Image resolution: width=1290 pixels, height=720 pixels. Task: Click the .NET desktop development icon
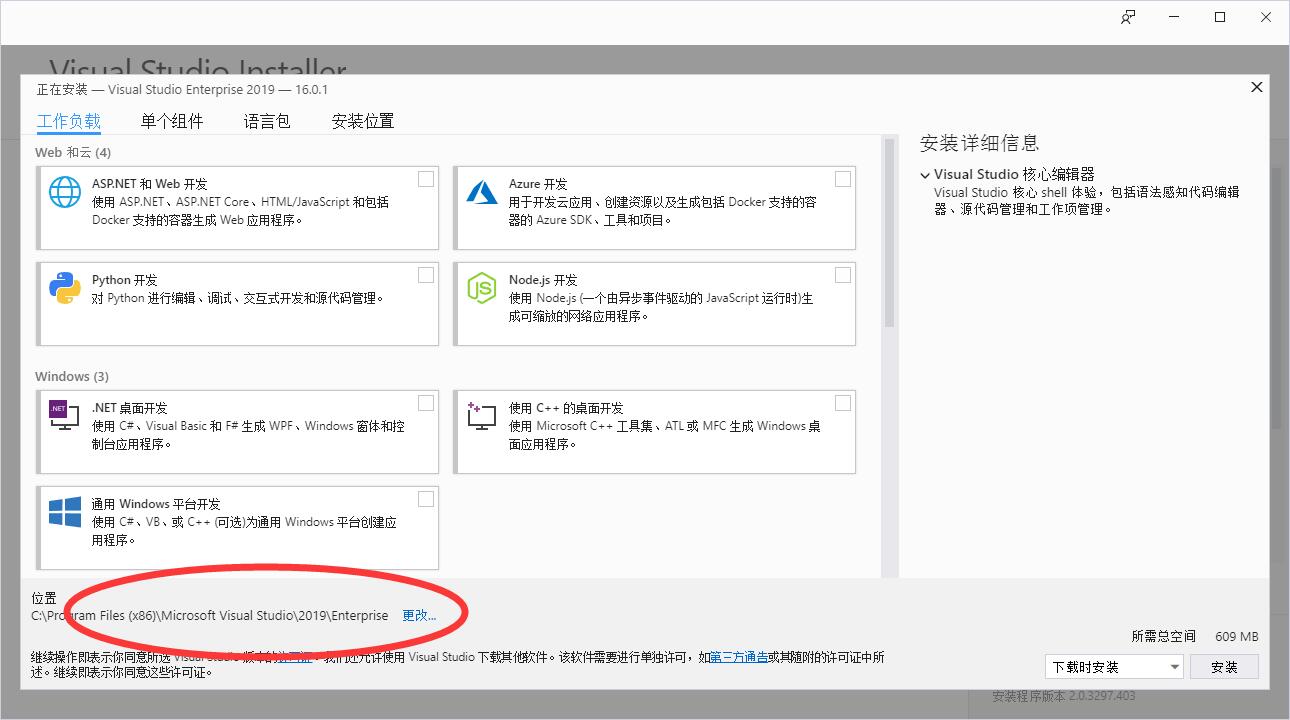coord(64,415)
